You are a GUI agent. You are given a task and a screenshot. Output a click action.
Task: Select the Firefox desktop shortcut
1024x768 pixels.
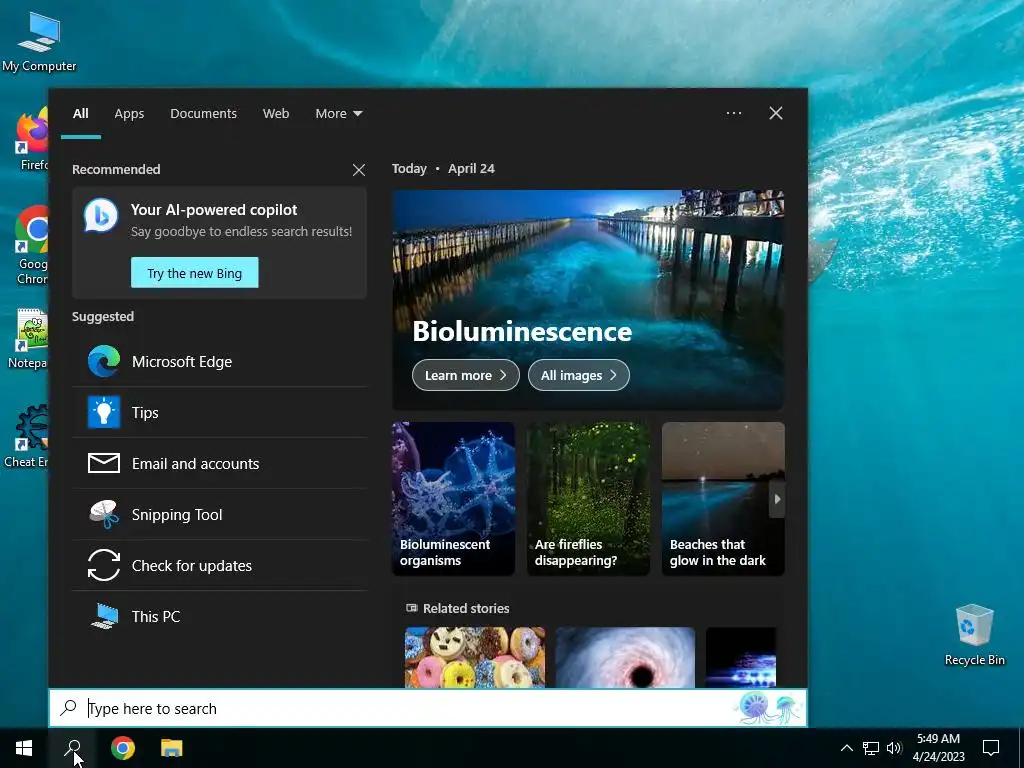click(x=33, y=139)
